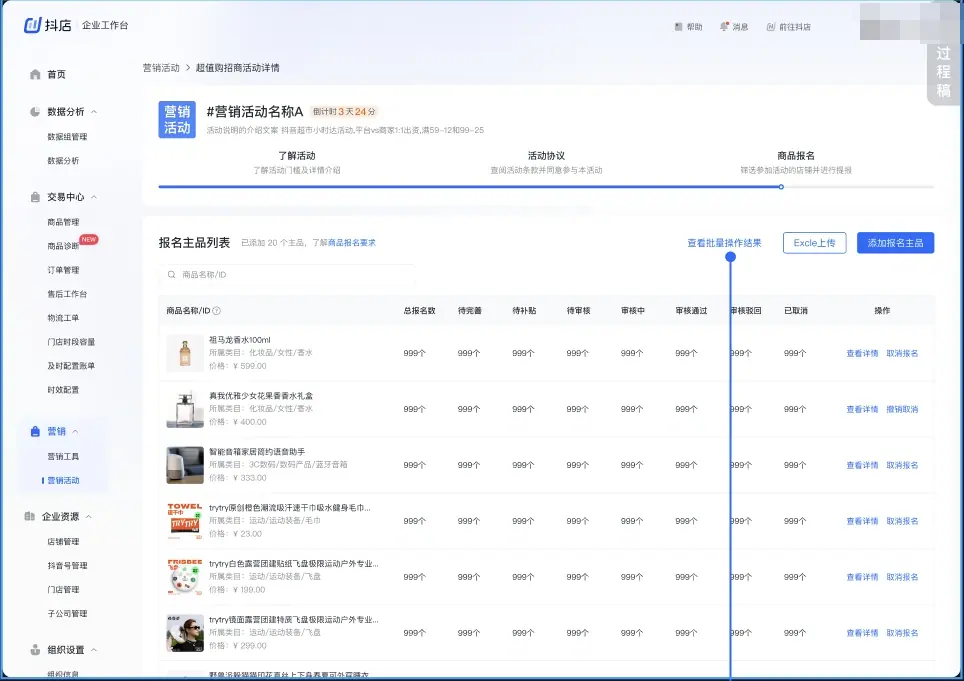Select the active 营销活动 sidebar item
Screen dimensions: 964x681
[x=63, y=481]
